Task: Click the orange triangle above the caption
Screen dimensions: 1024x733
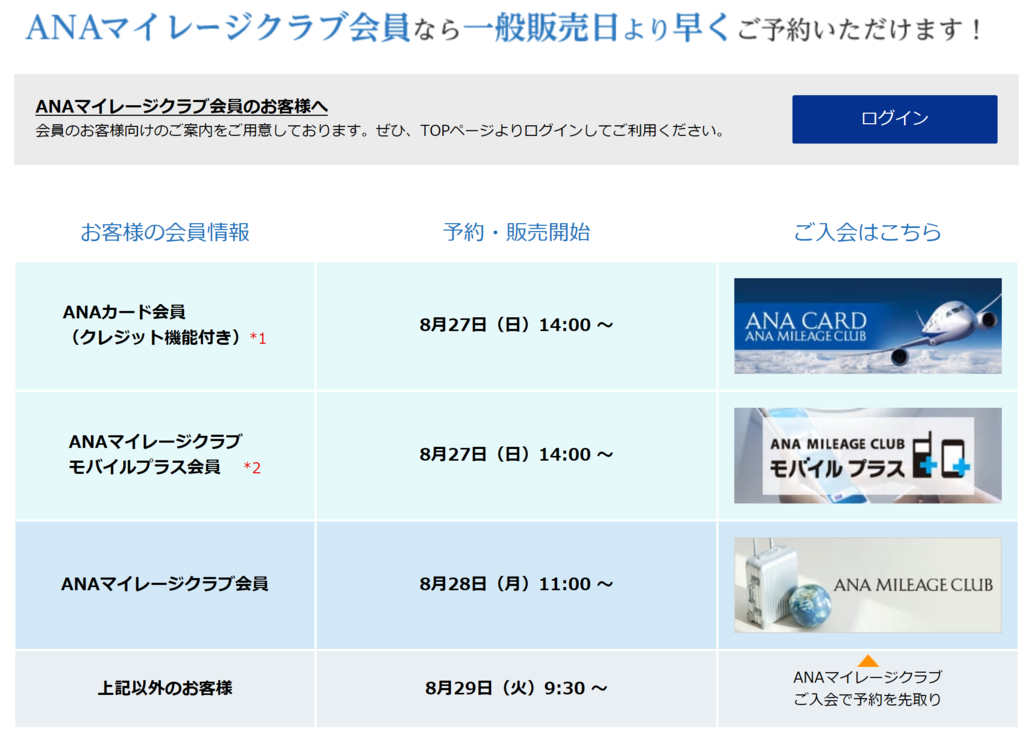Action: (x=867, y=660)
